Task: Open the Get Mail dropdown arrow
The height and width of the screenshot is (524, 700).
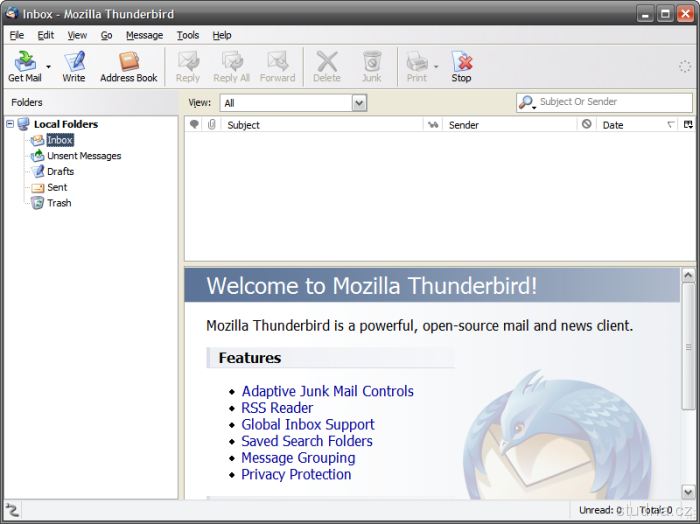Action: 48,67
